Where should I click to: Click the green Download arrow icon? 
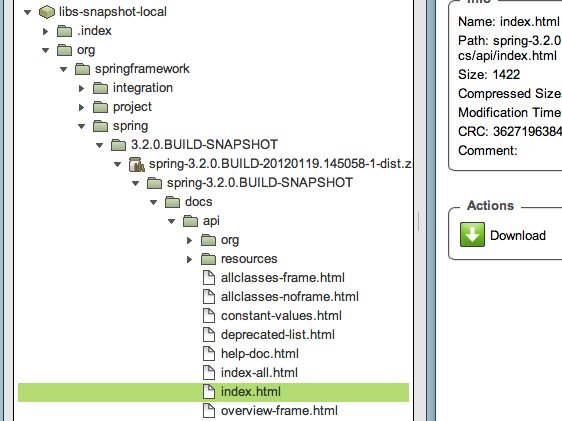tap(472, 235)
